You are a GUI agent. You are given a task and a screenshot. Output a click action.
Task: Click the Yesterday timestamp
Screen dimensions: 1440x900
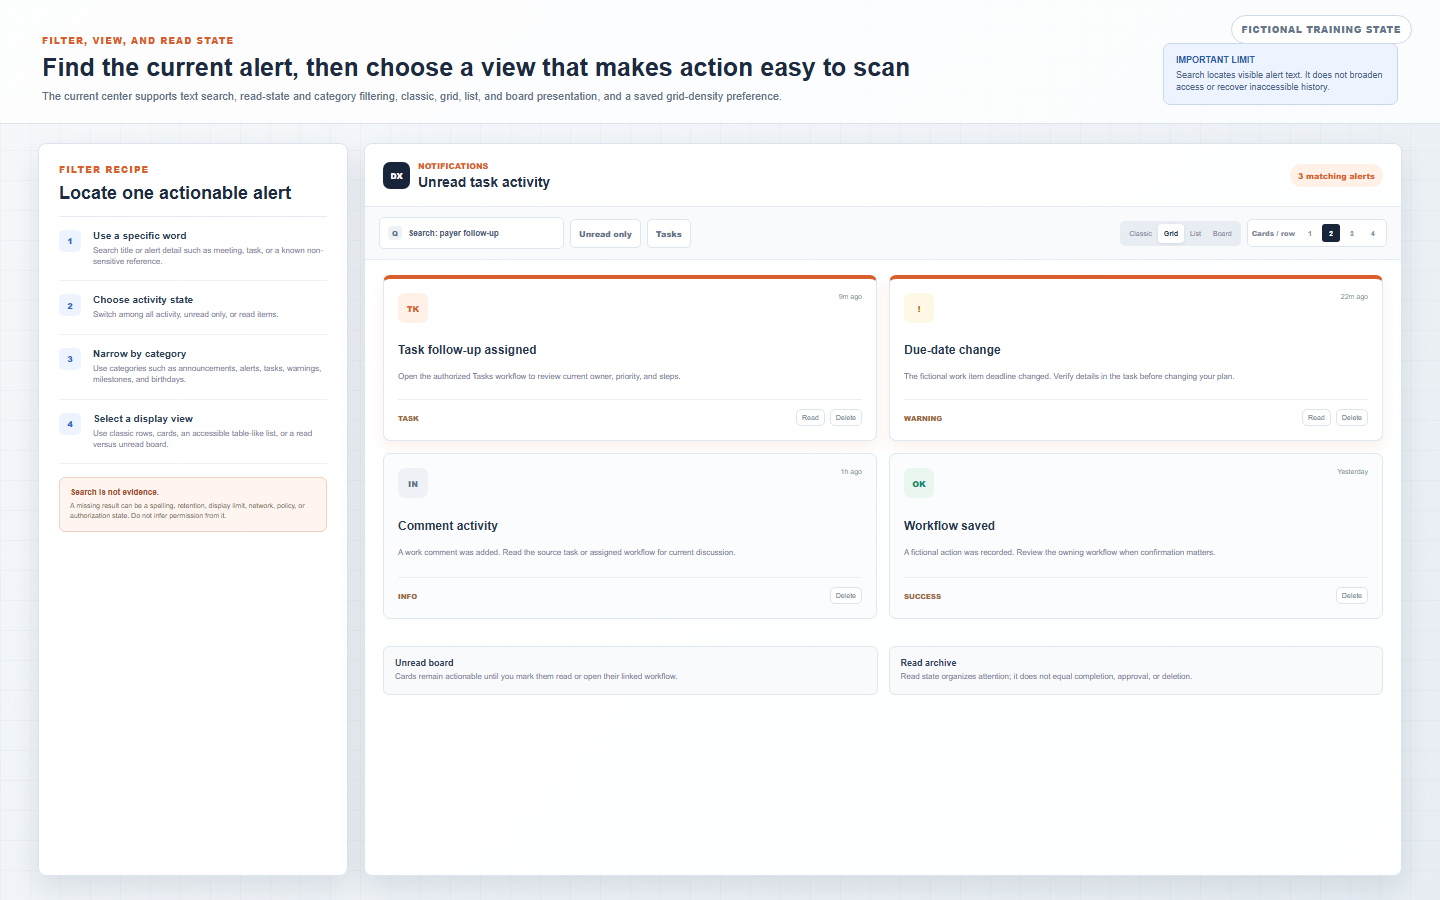[1352, 472]
